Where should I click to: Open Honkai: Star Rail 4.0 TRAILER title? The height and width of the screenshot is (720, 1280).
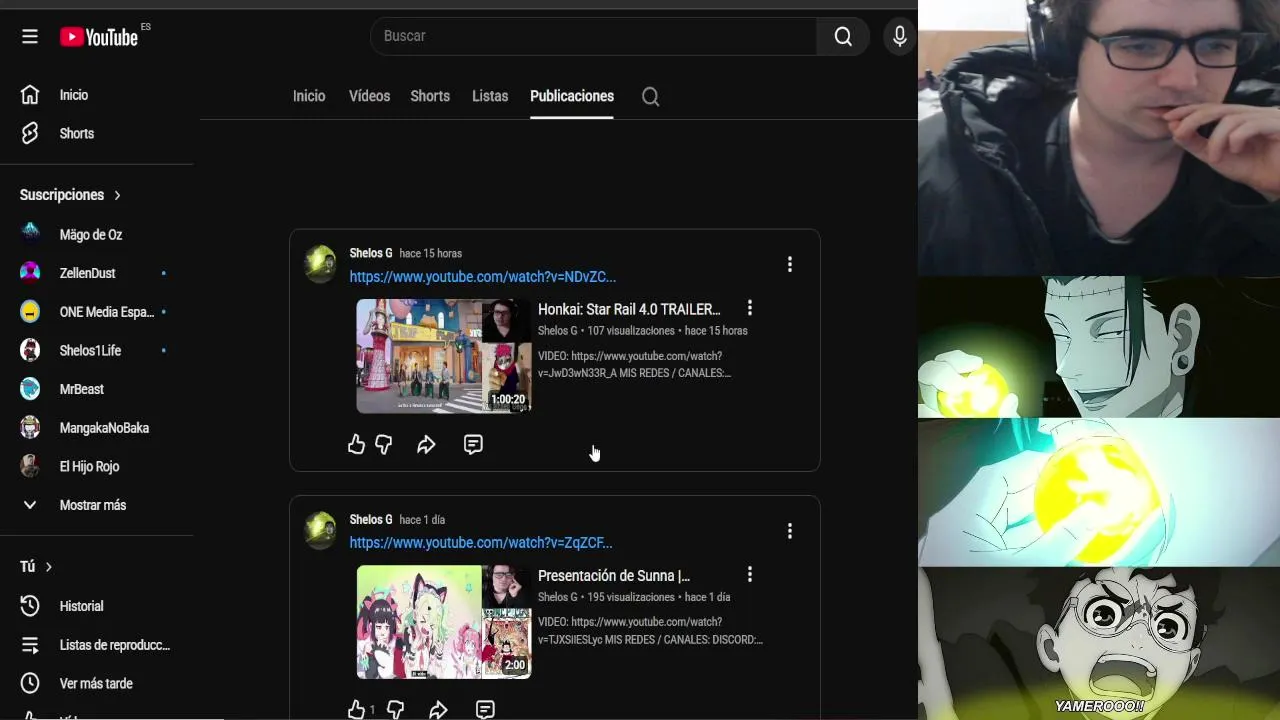(629, 310)
